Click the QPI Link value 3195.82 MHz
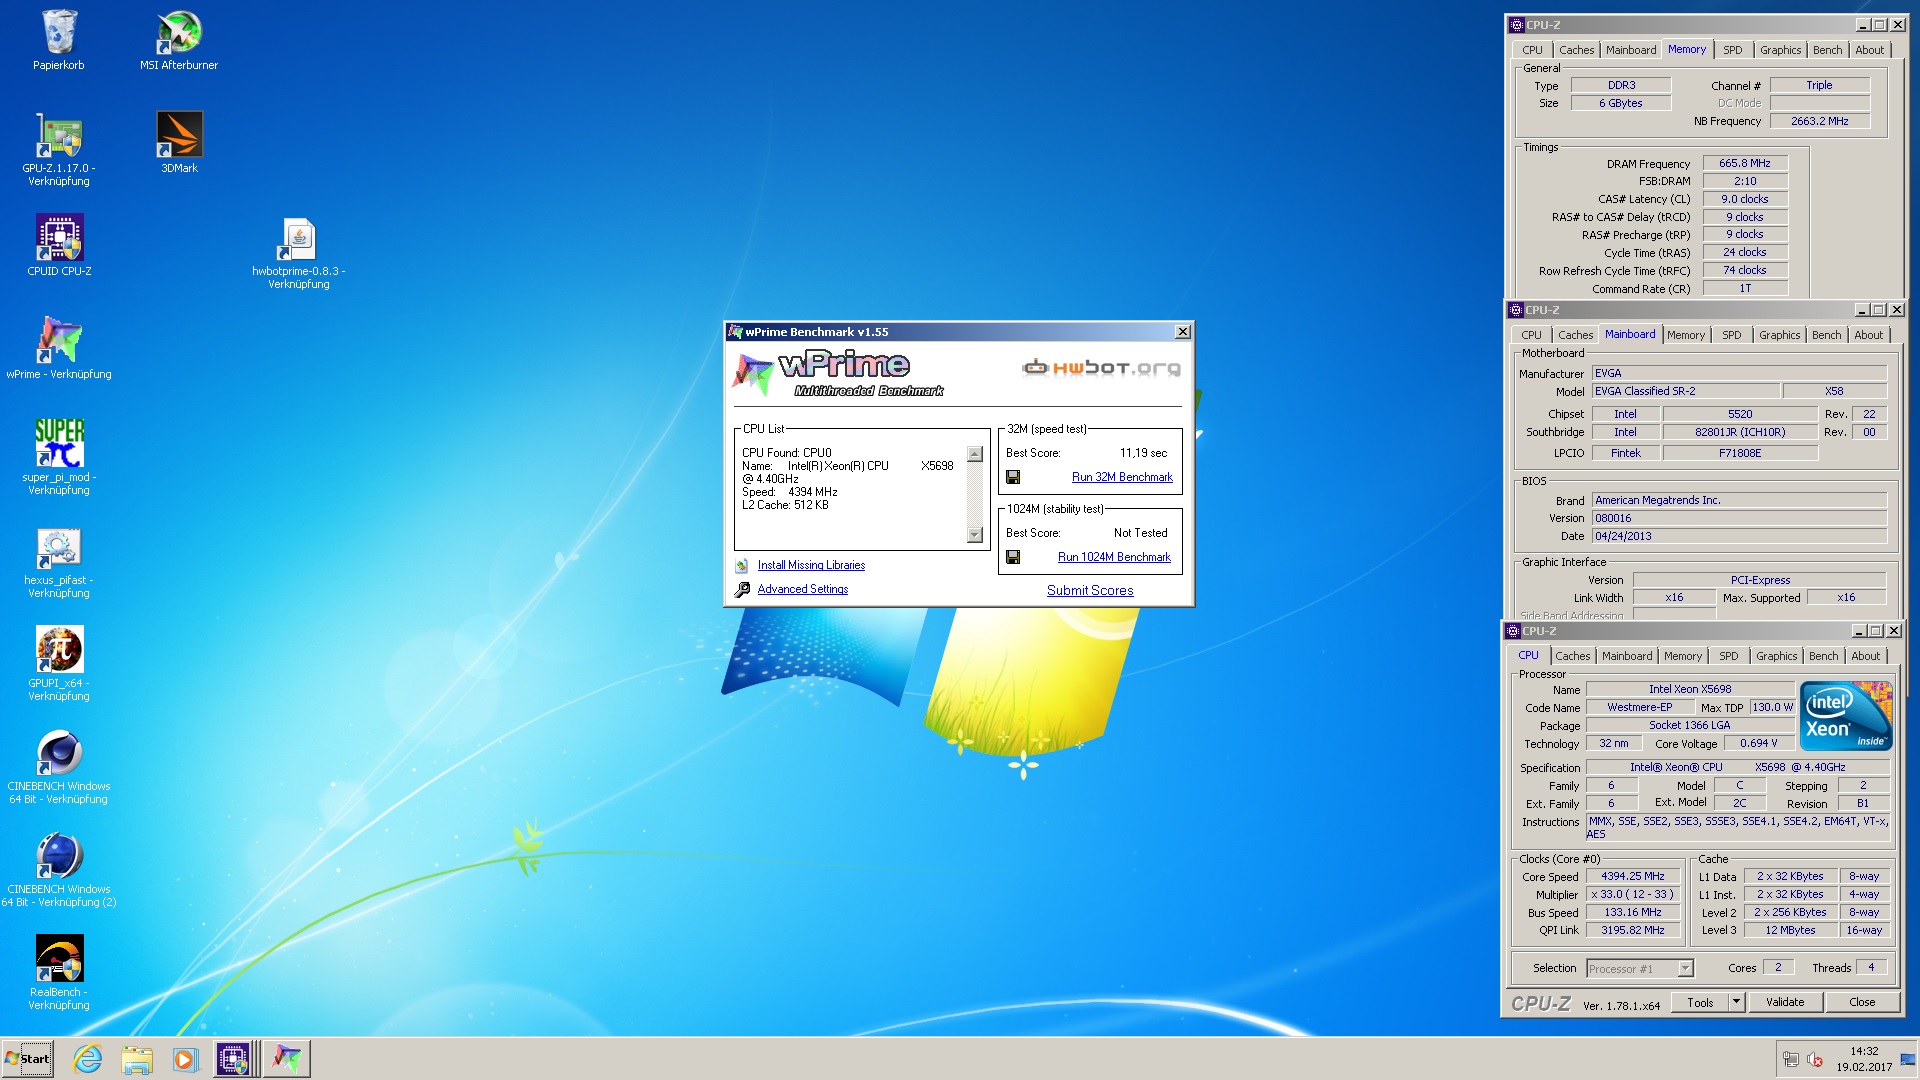This screenshot has width=1920, height=1080. (1633, 931)
